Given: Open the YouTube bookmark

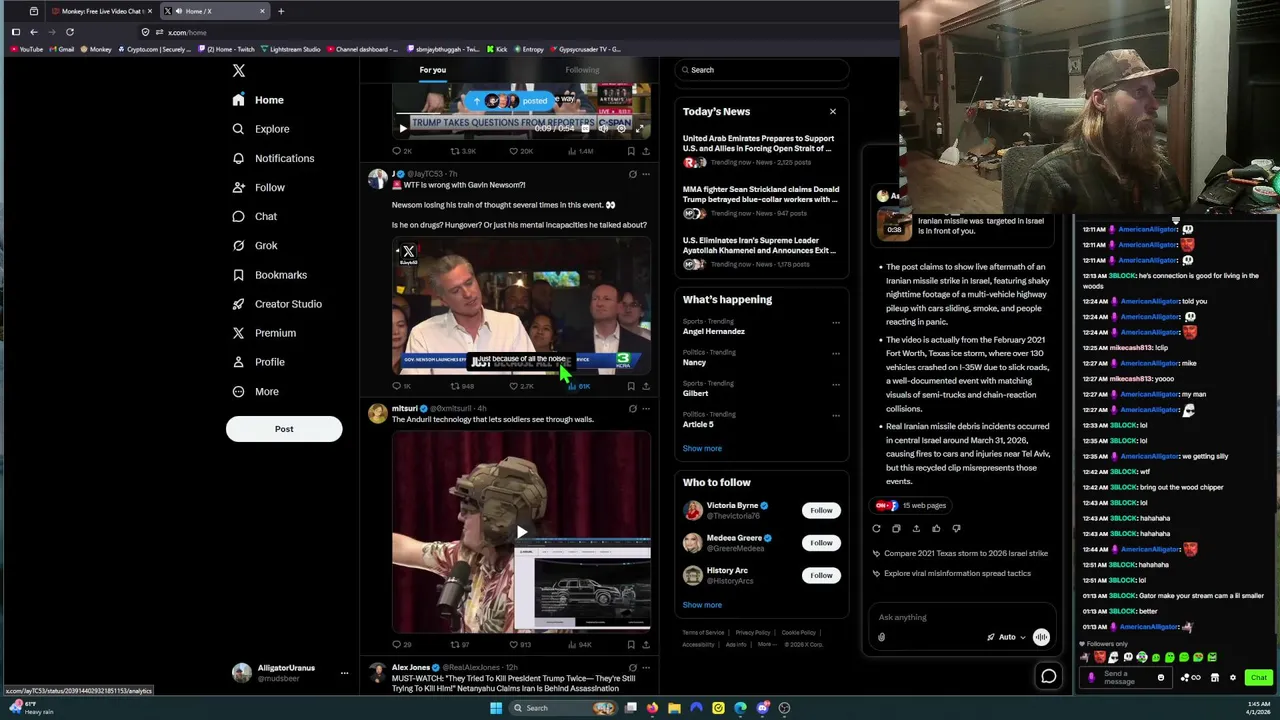Looking at the screenshot, I should 27,49.
